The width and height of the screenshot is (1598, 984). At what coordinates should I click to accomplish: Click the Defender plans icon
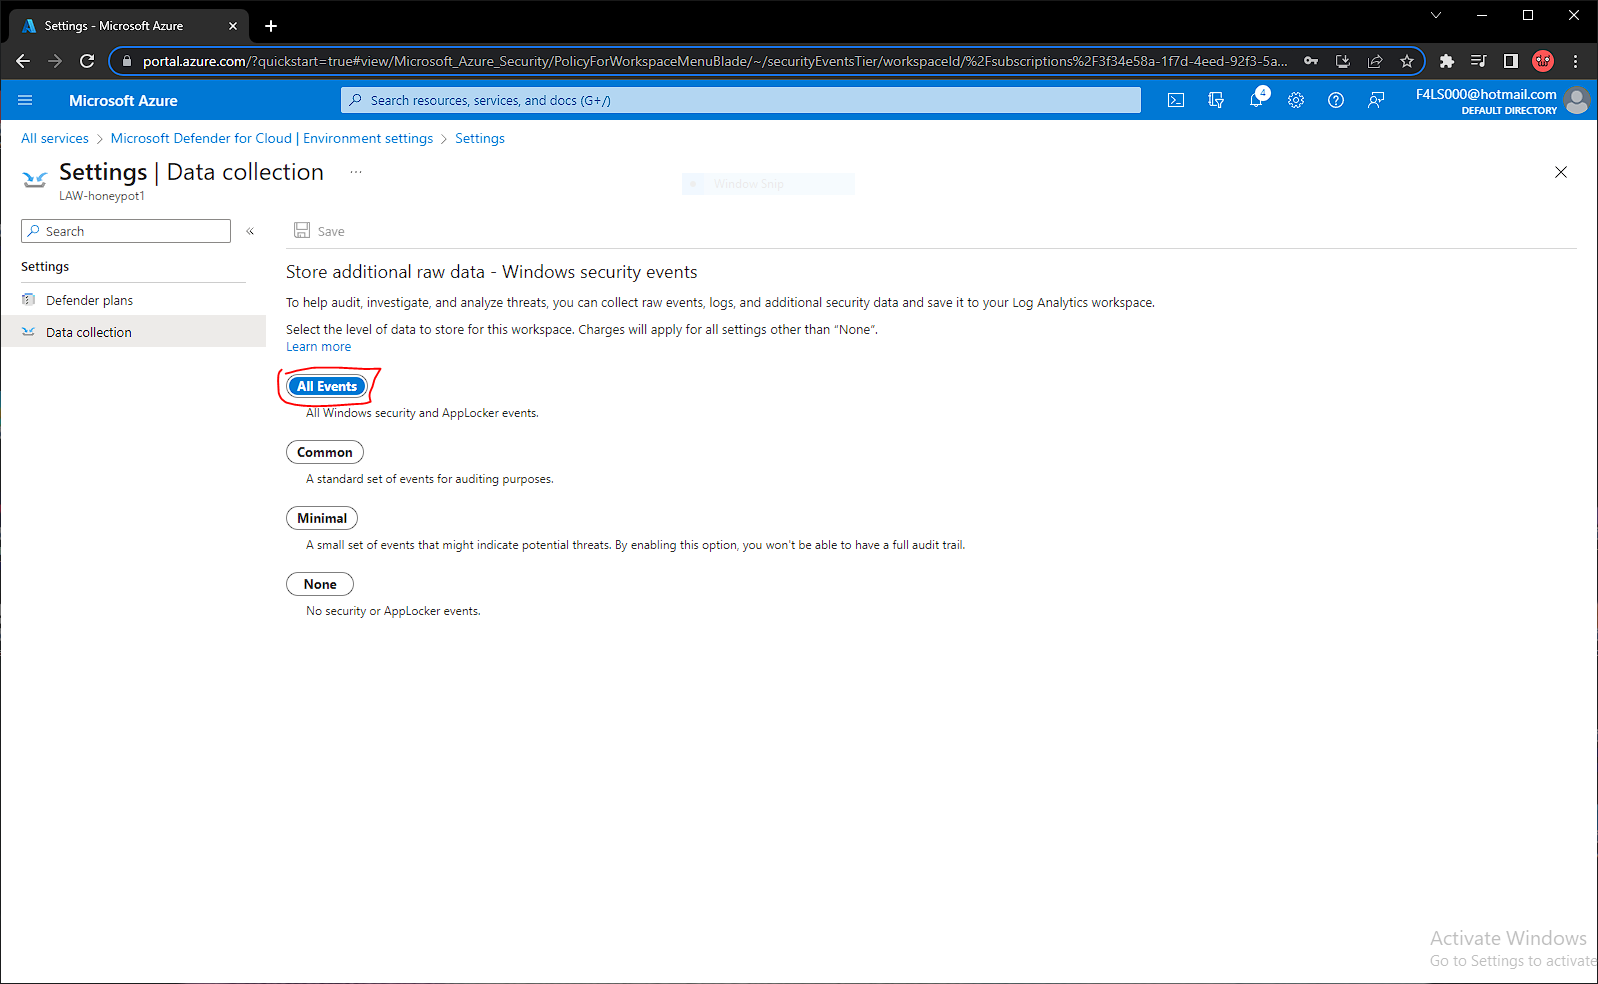tap(28, 300)
